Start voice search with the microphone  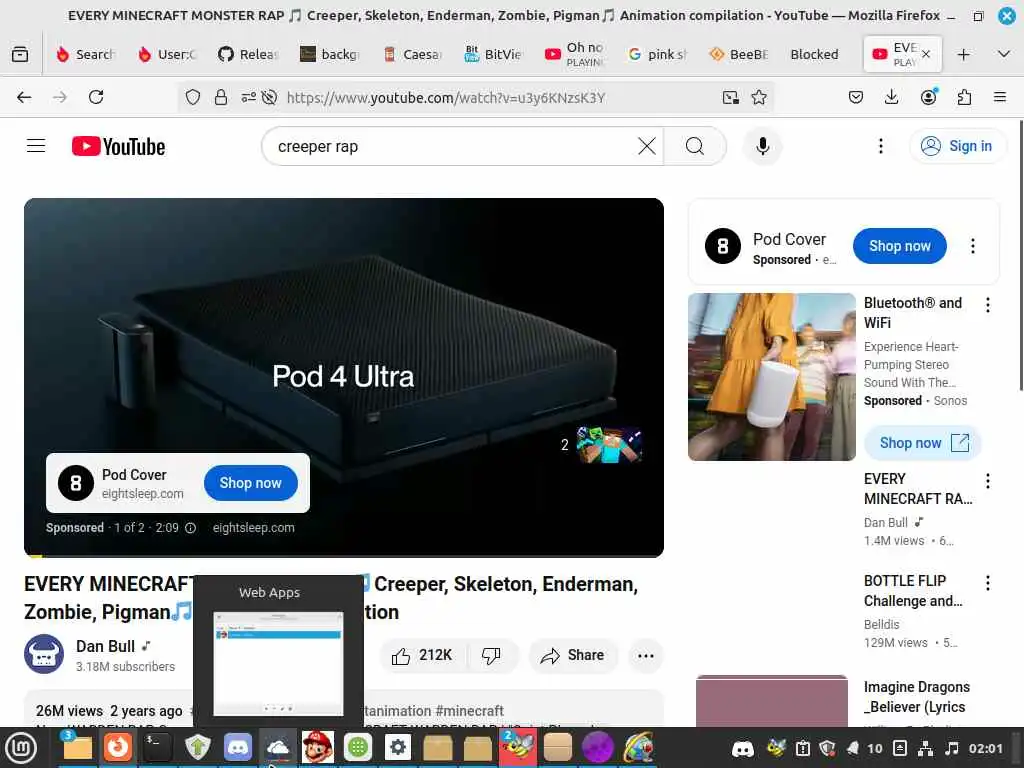762,146
